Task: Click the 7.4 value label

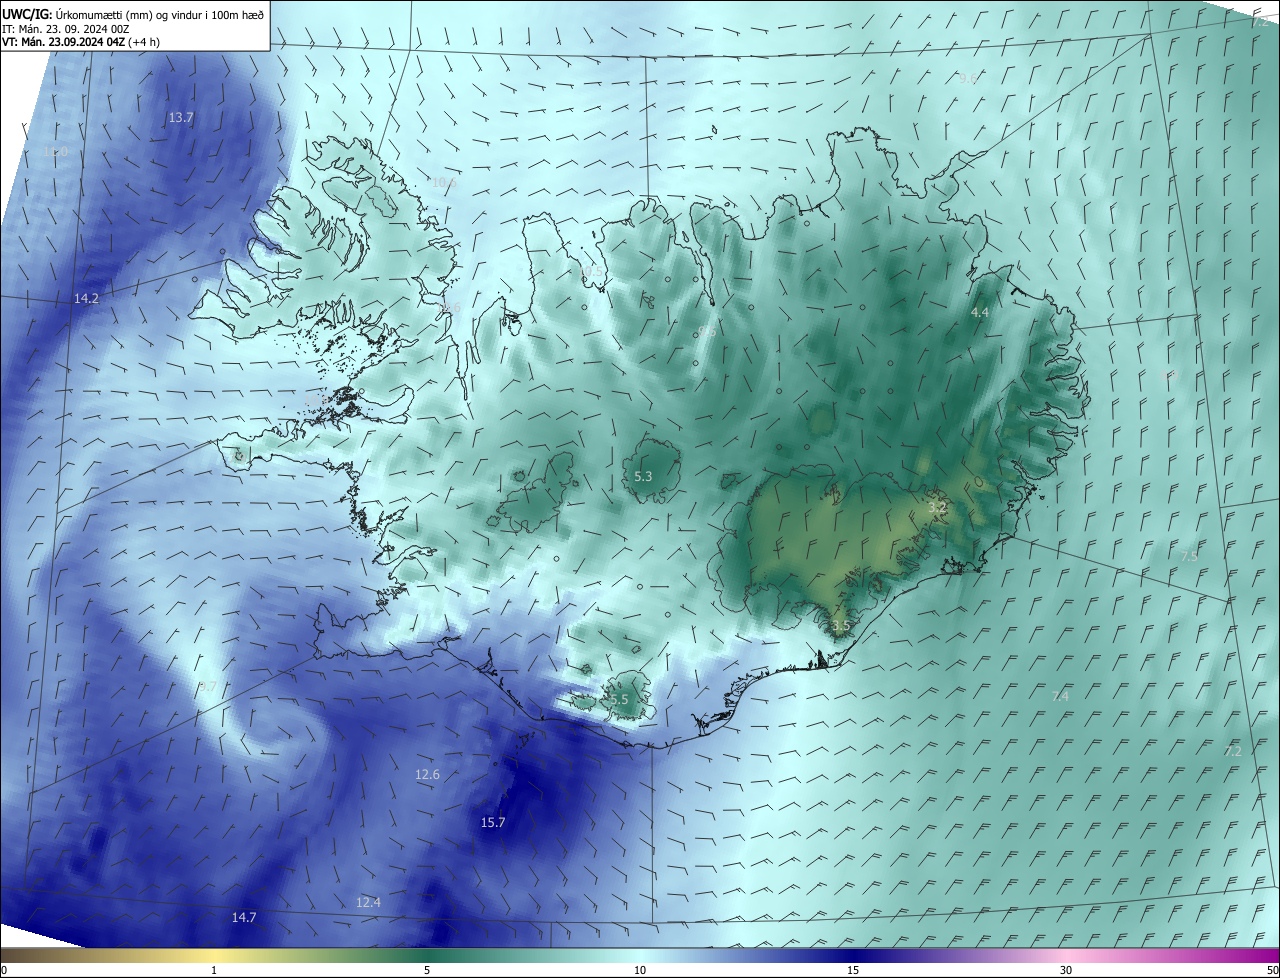Action: (1061, 696)
